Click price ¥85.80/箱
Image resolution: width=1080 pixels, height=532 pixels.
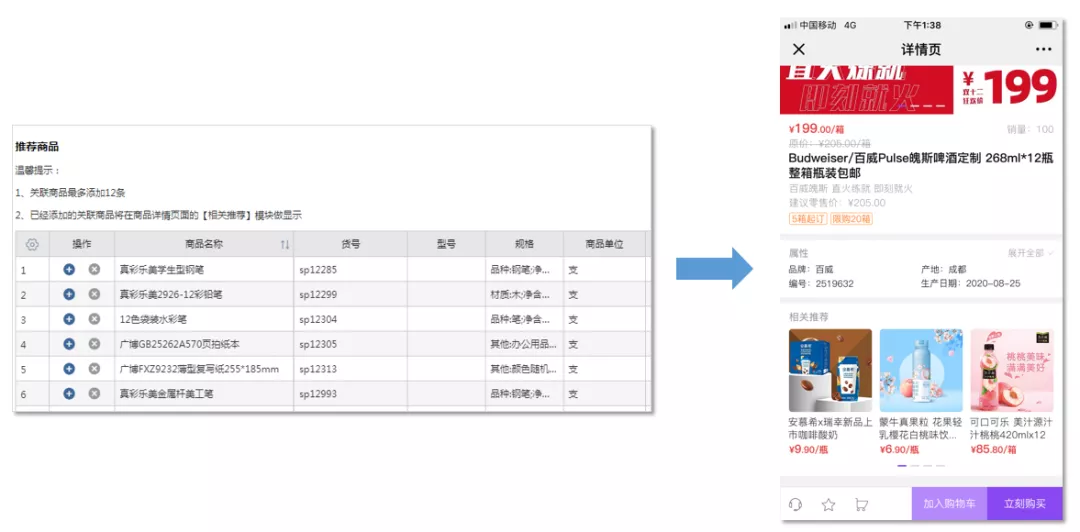click(993, 450)
